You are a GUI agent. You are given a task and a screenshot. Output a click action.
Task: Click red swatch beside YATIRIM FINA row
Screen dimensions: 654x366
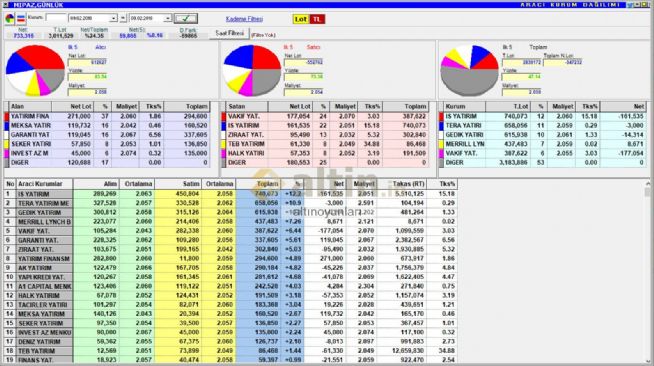[6, 116]
